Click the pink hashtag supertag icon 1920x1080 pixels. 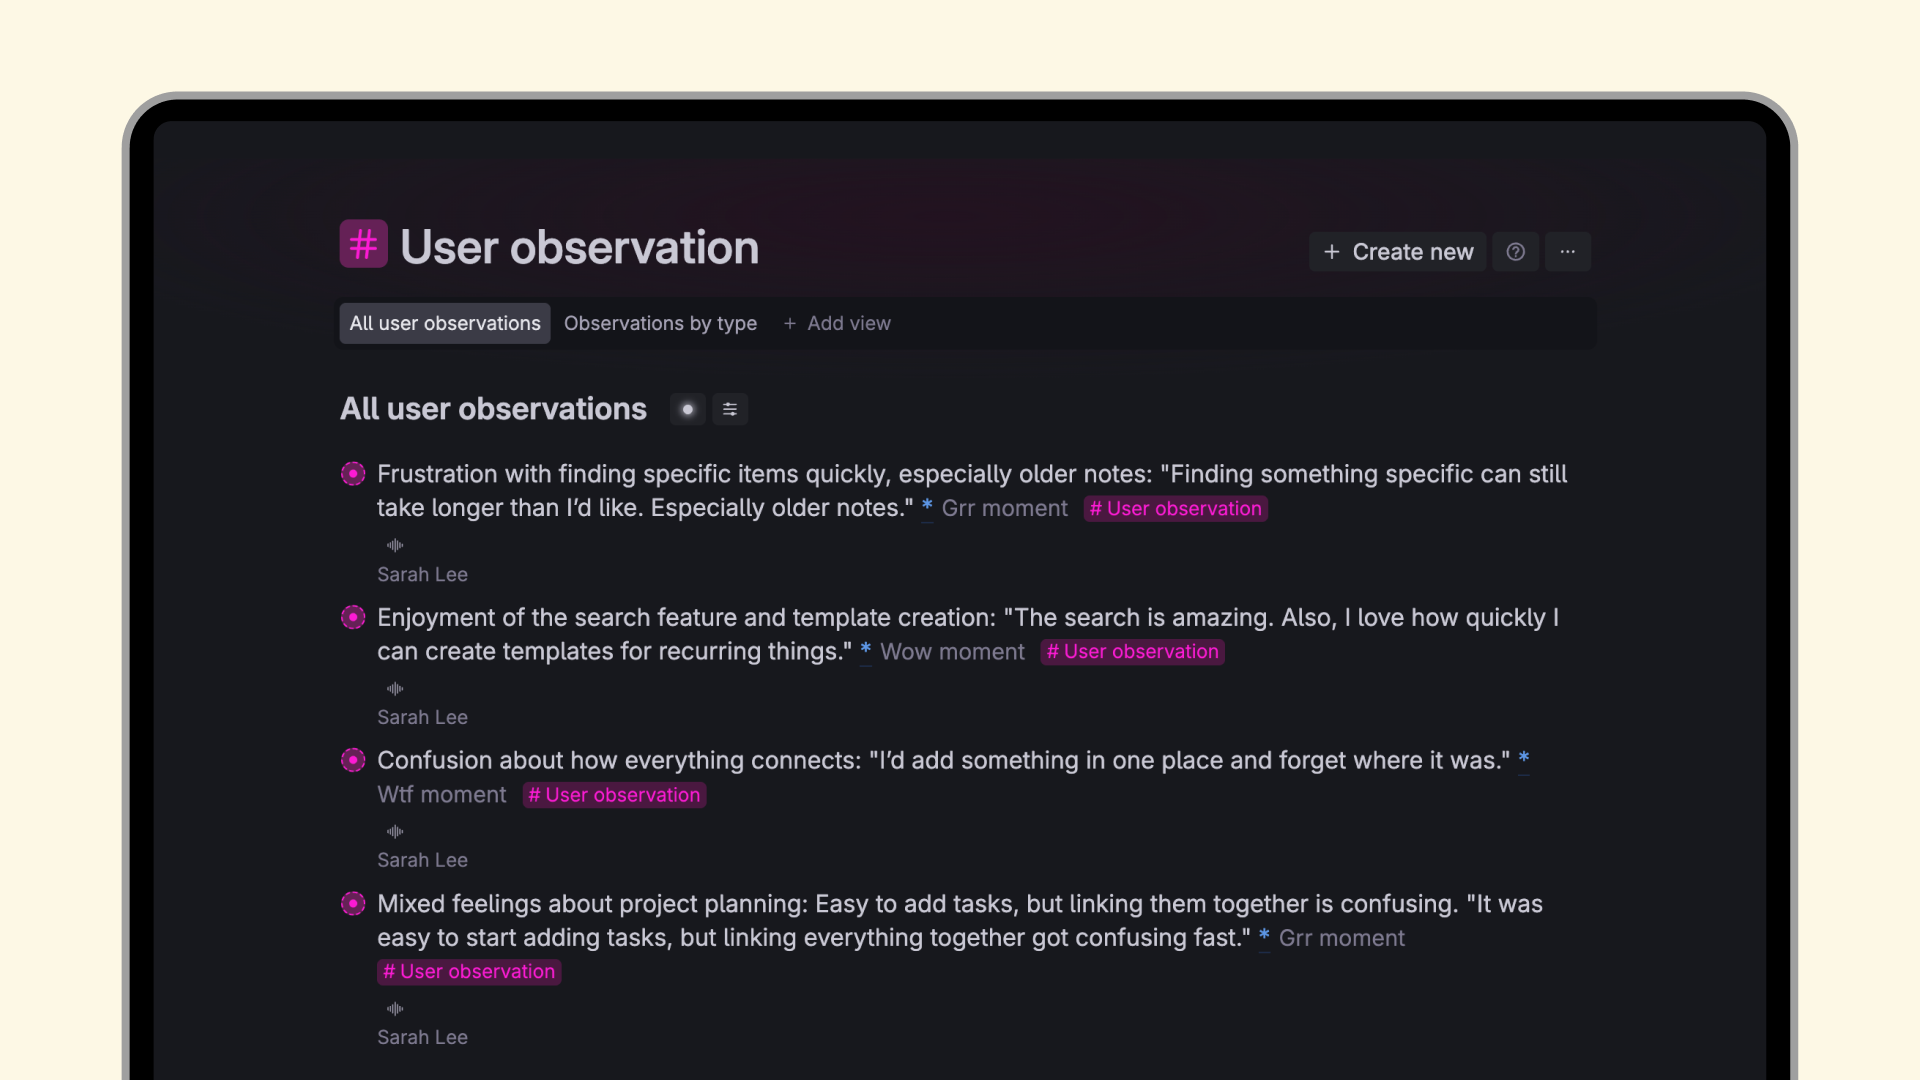(363, 244)
